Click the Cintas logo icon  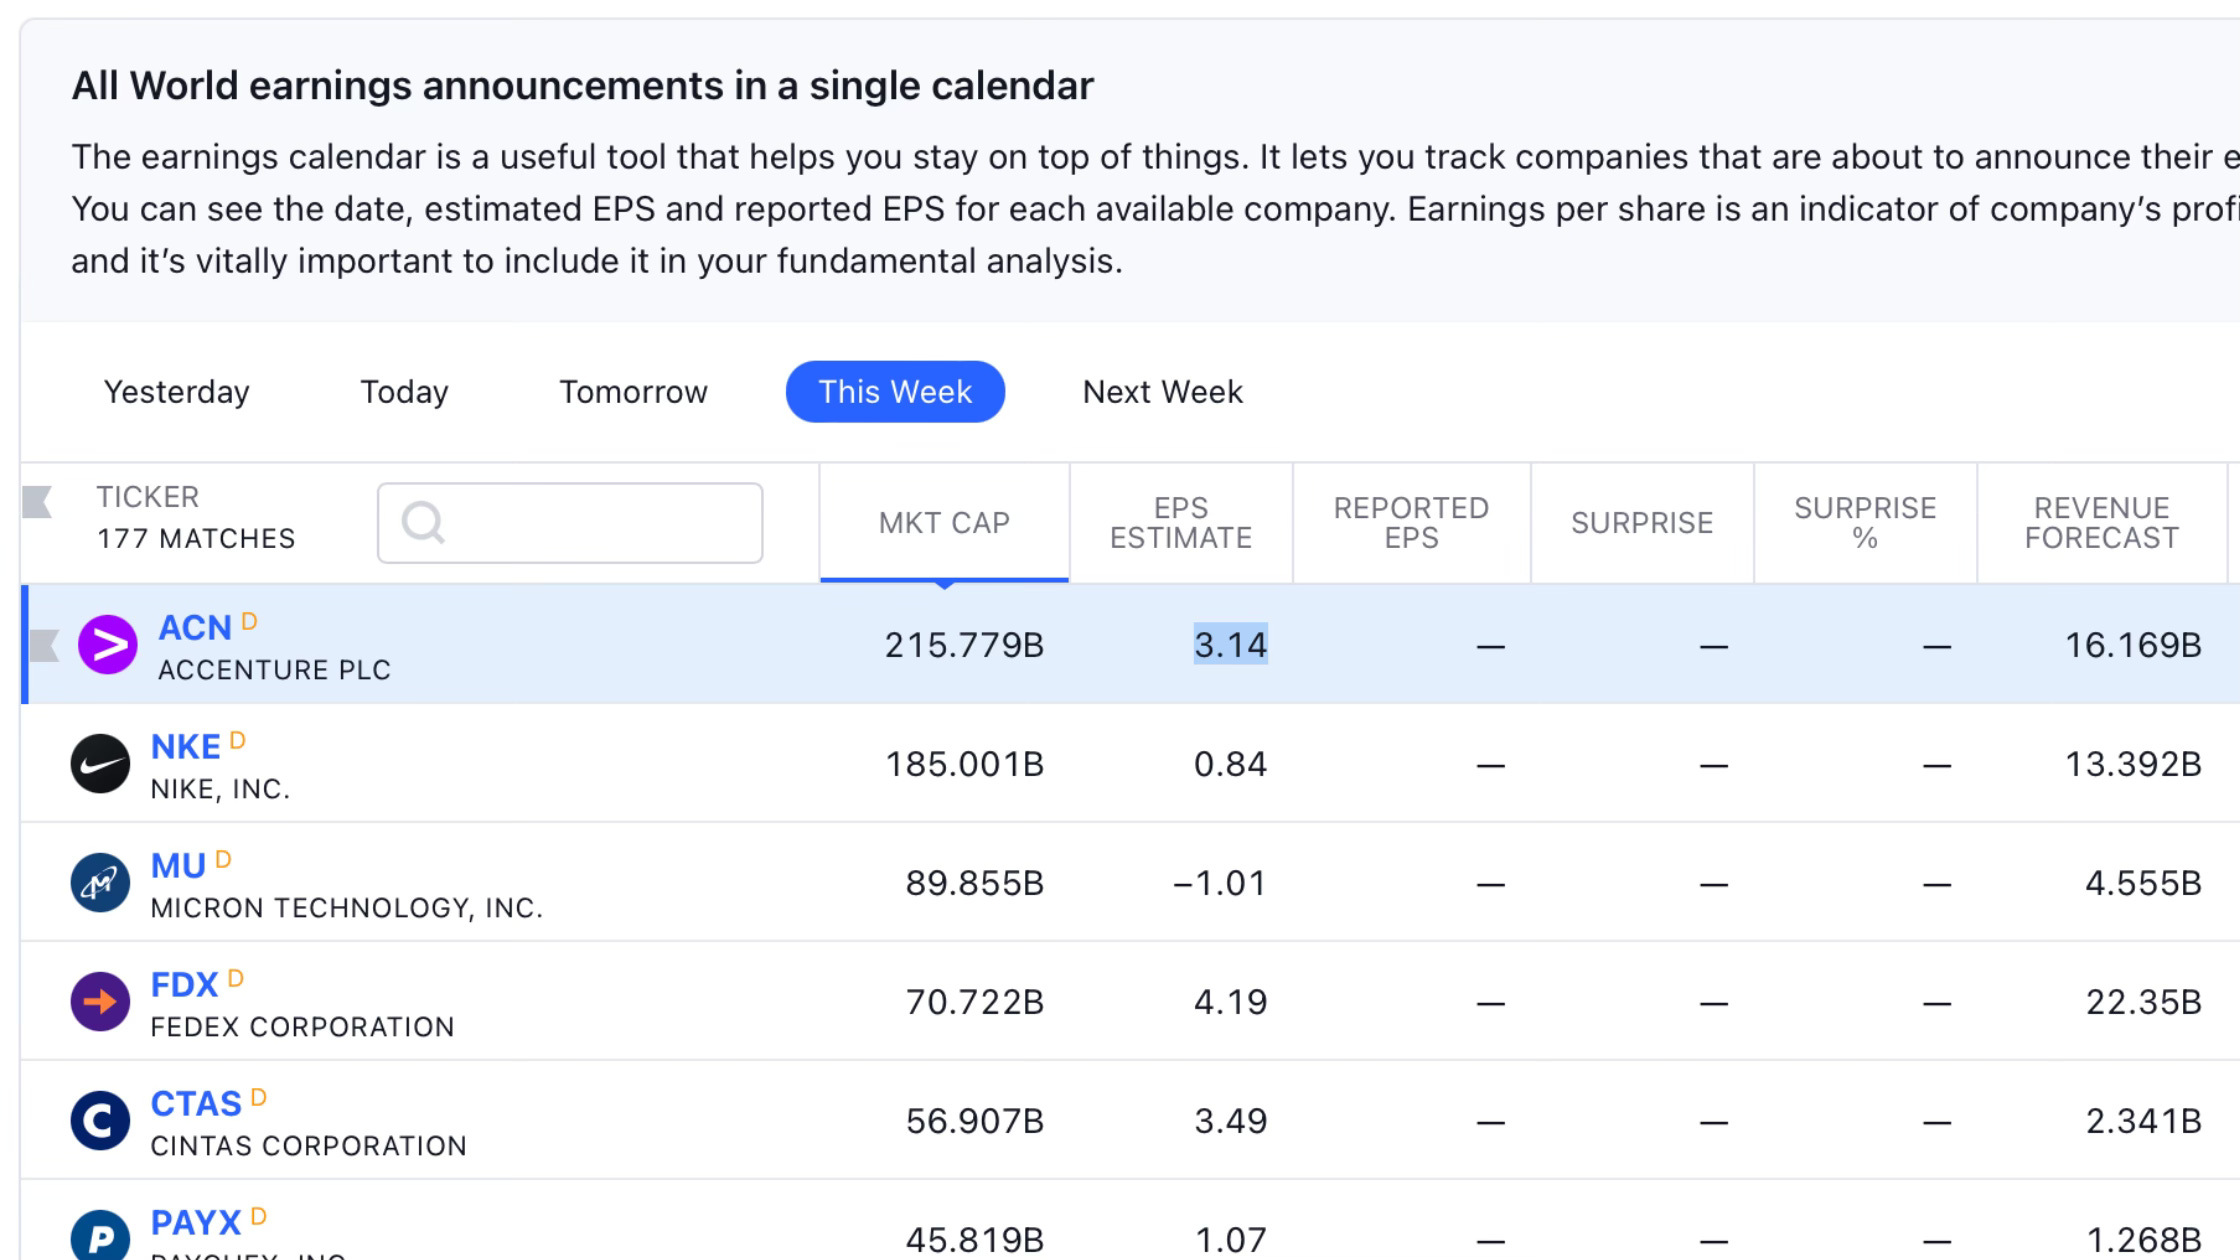click(100, 1121)
